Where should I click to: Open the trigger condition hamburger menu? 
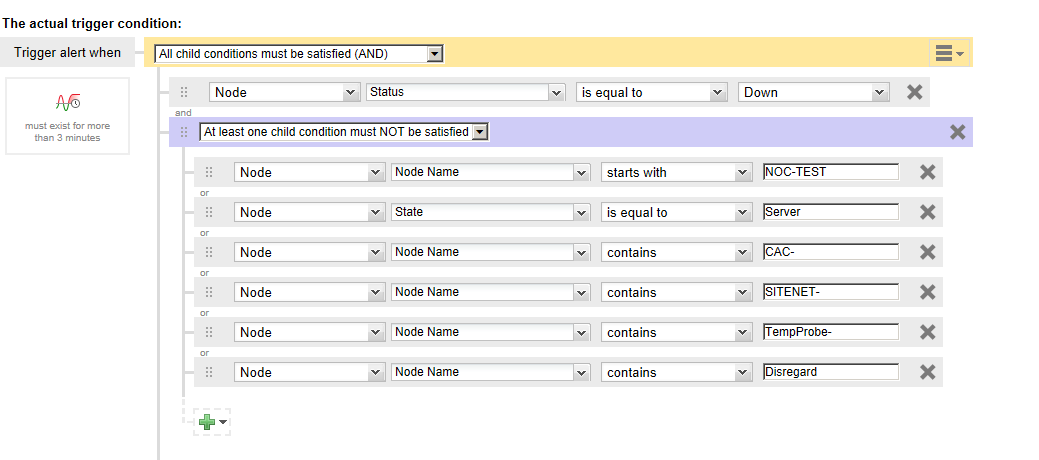coord(948,53)
